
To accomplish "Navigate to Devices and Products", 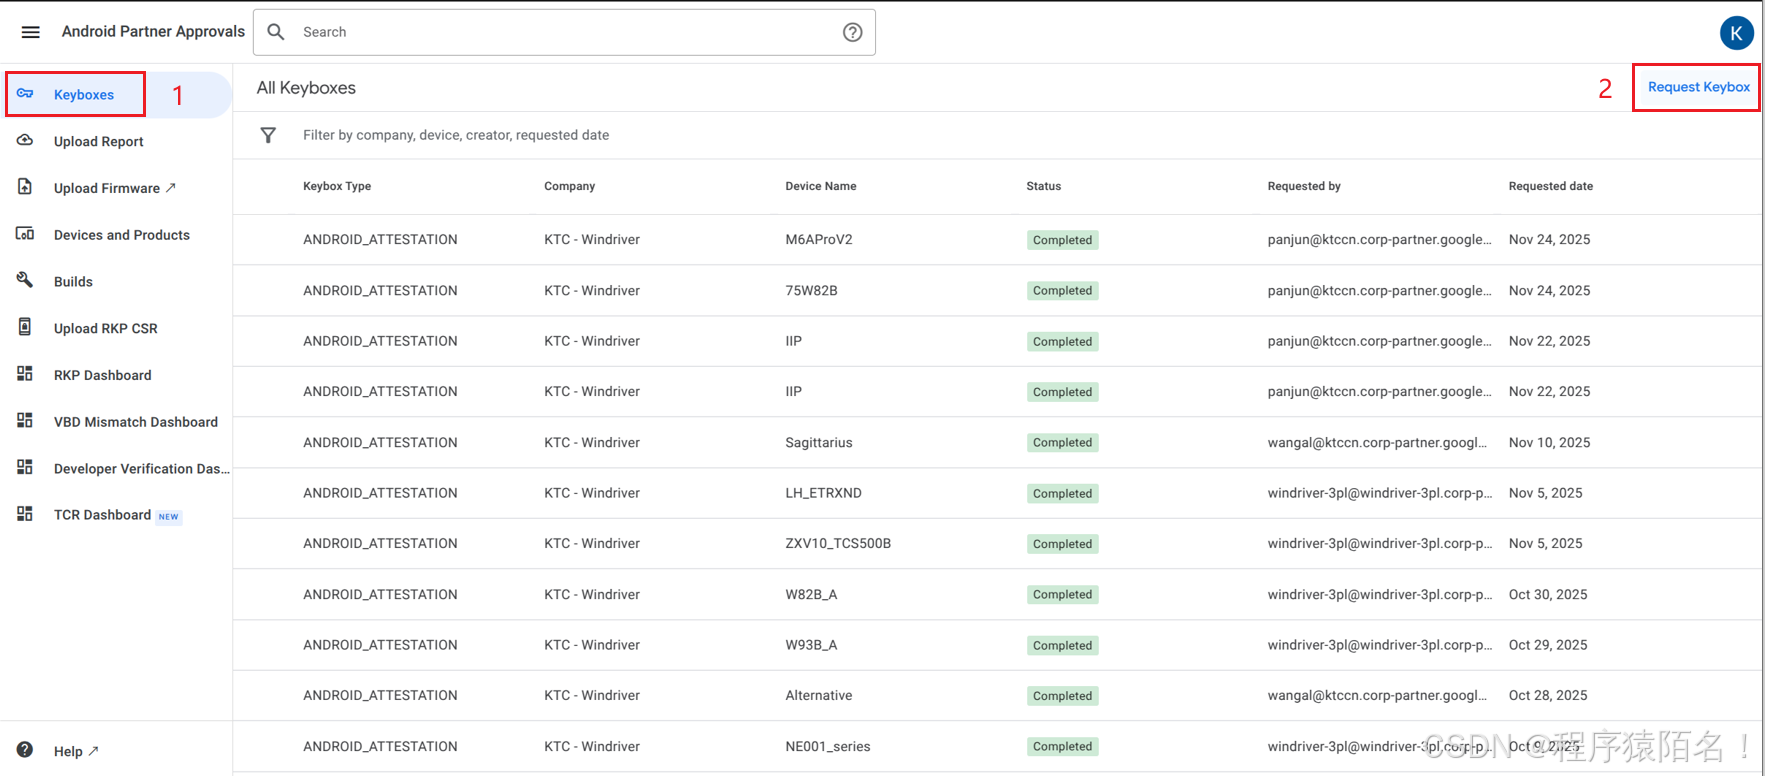I will 121,235.
